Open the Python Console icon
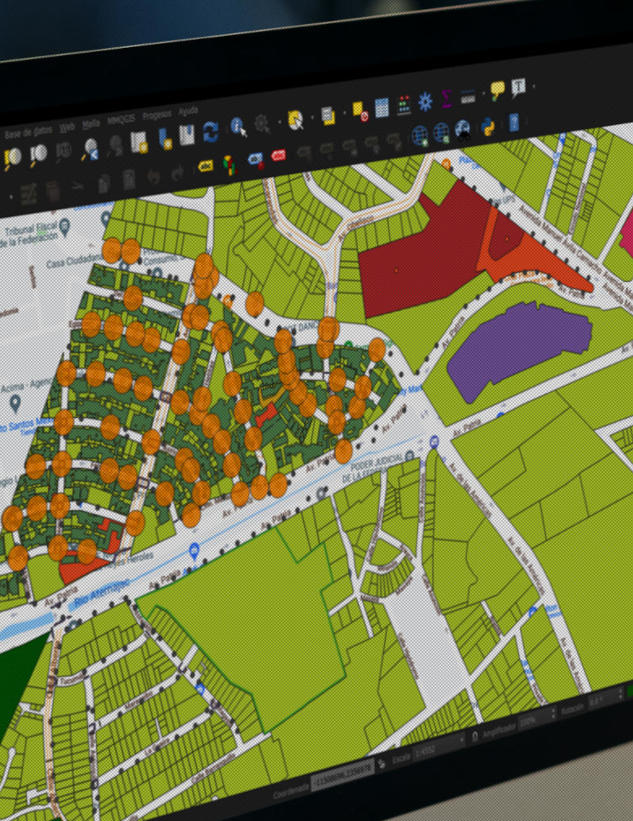 tap(487, 126)
